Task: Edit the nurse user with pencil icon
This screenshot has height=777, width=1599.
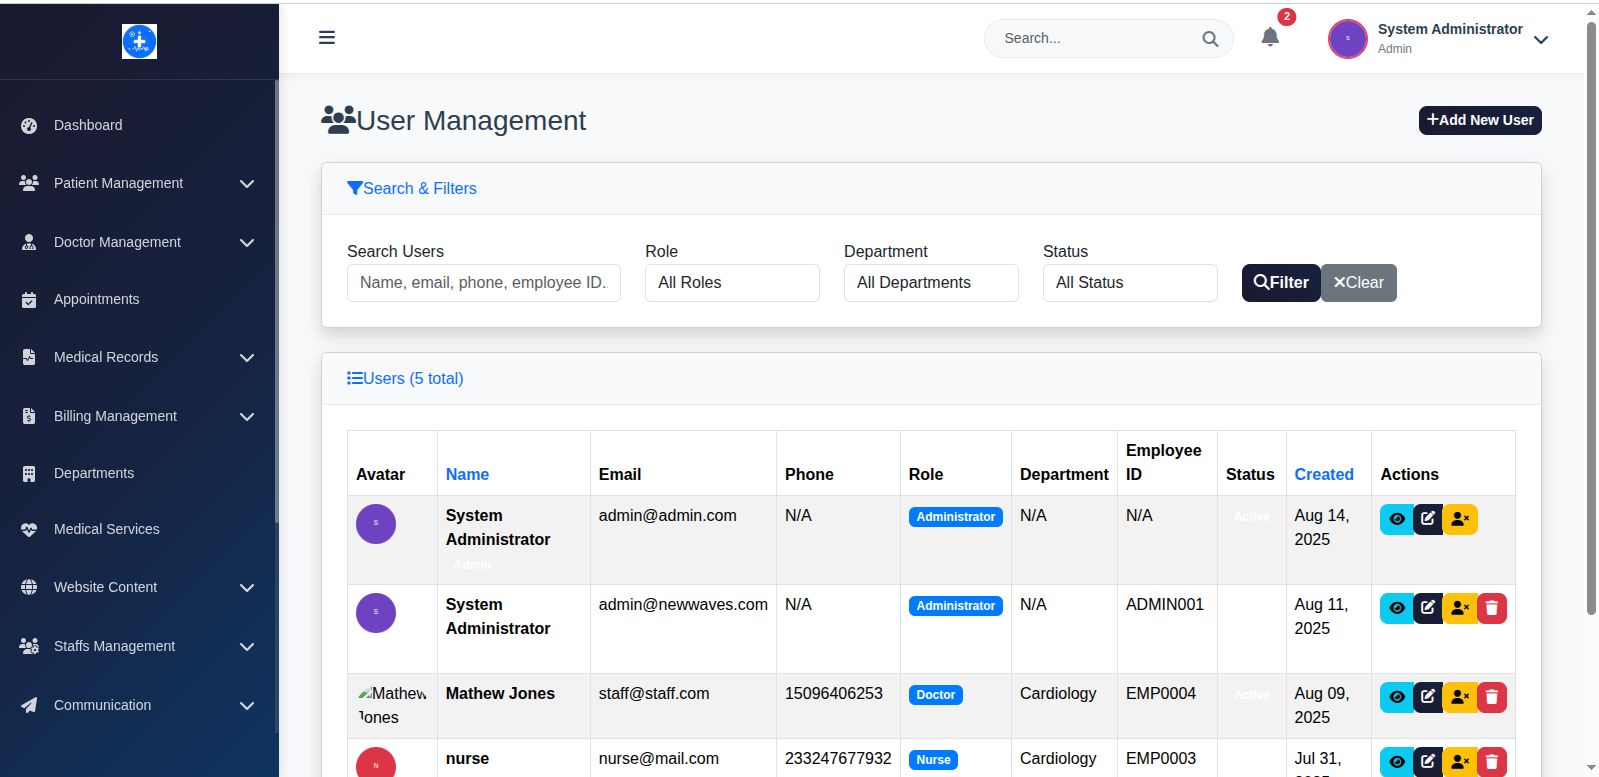Action: point(1428,762)
